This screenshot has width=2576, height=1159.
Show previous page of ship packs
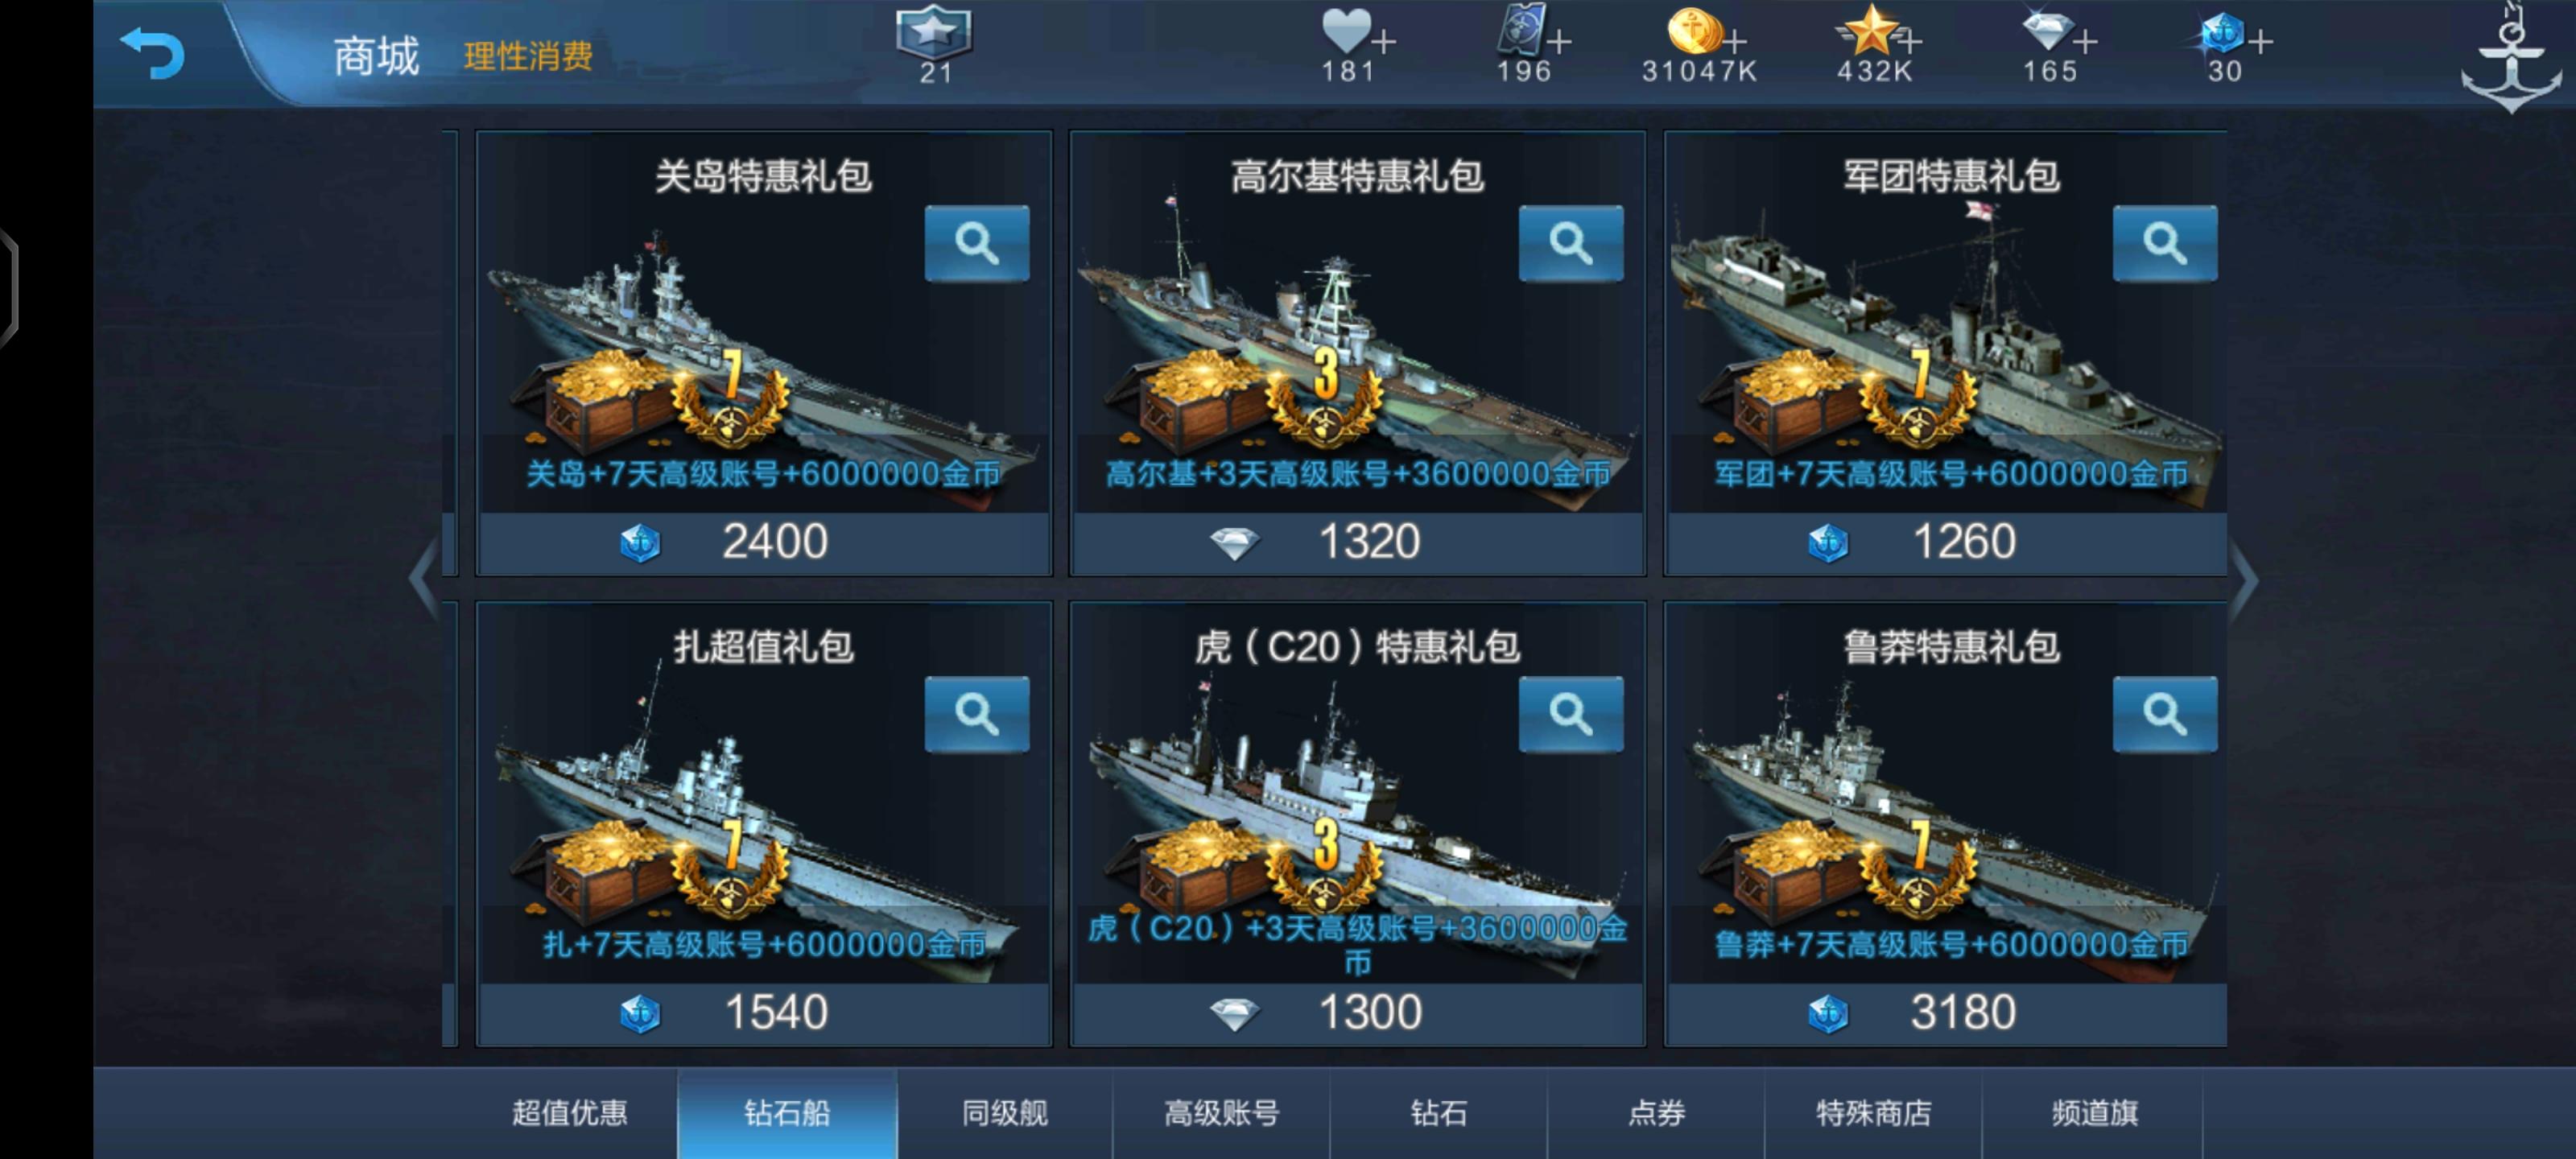click(x=424, y=580)
